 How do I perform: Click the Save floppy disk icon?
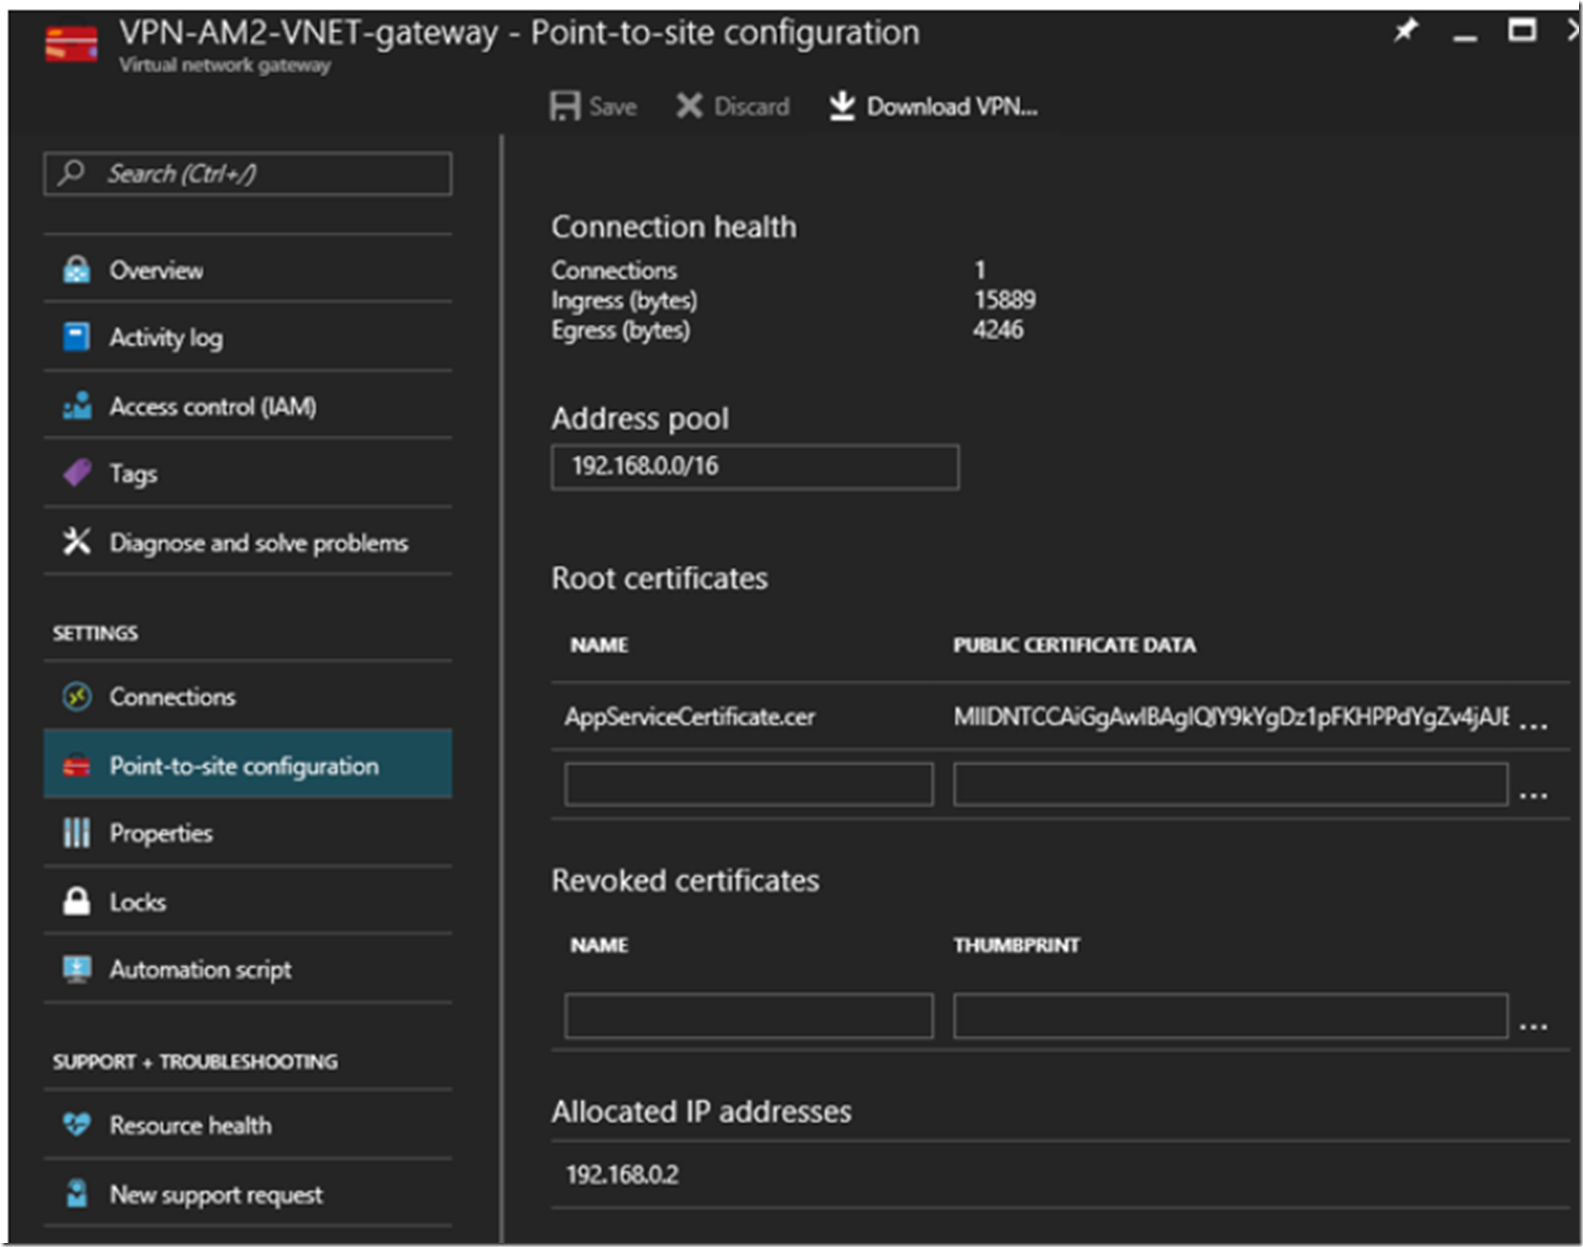click(565, 106)
